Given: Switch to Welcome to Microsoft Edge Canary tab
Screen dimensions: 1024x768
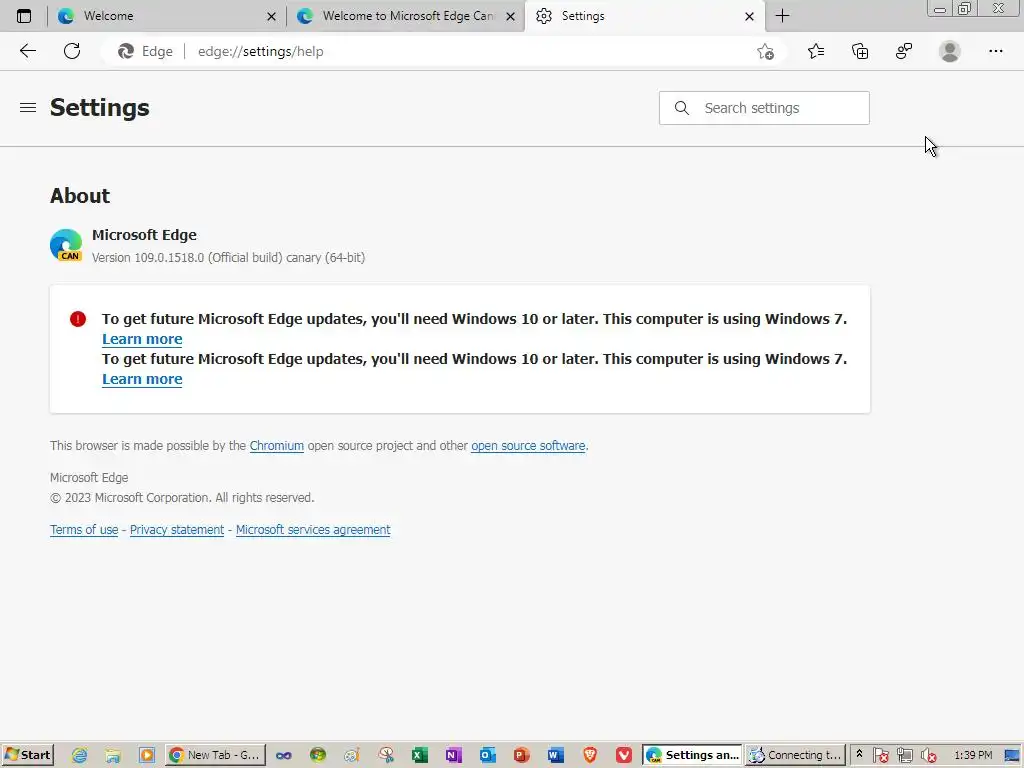Looking at the screenshot, I should tap(408, 16).
